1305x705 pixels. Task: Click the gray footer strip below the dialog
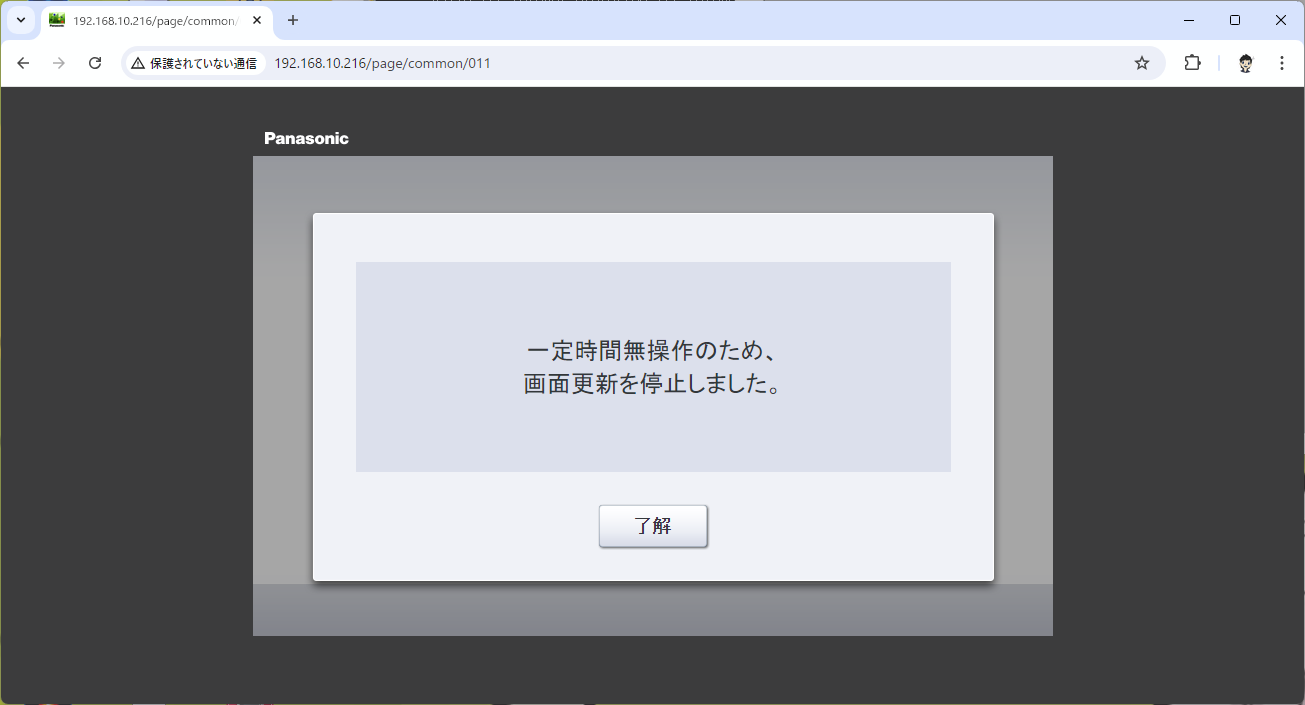652,610
